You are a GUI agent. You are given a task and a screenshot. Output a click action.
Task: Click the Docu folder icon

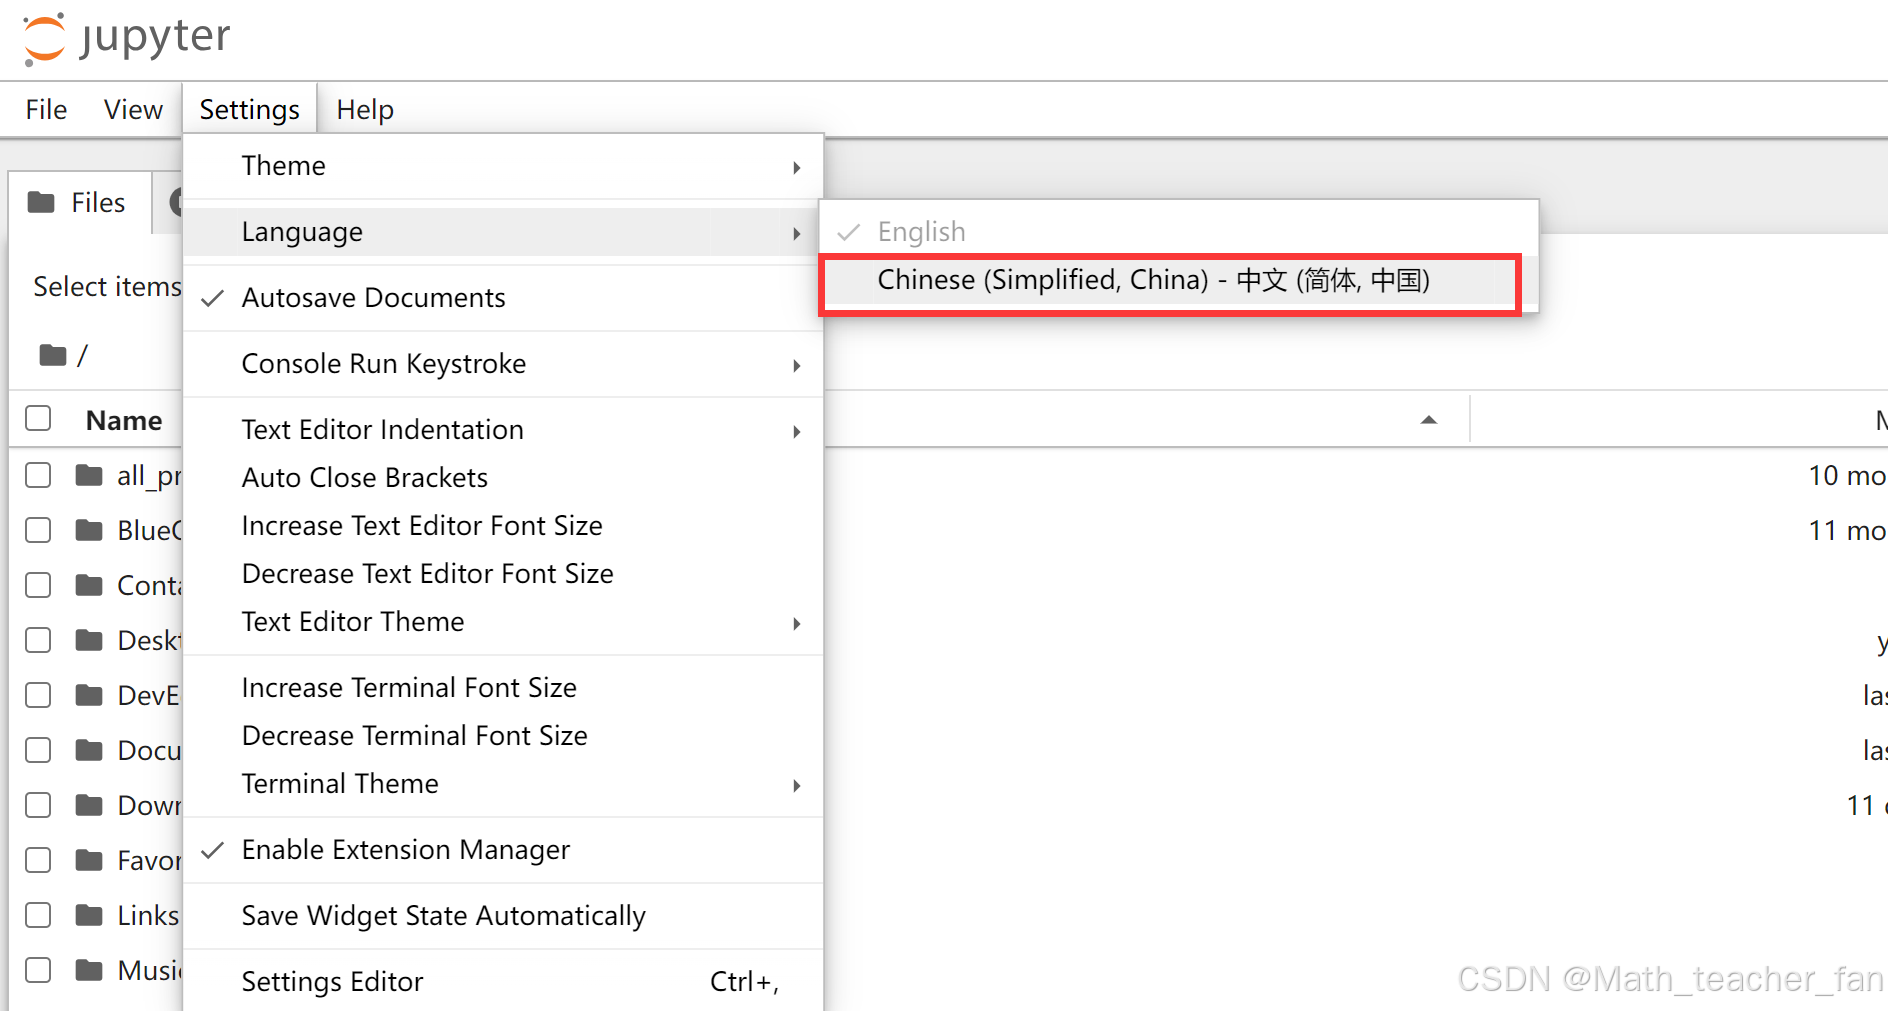pos(89,750)
